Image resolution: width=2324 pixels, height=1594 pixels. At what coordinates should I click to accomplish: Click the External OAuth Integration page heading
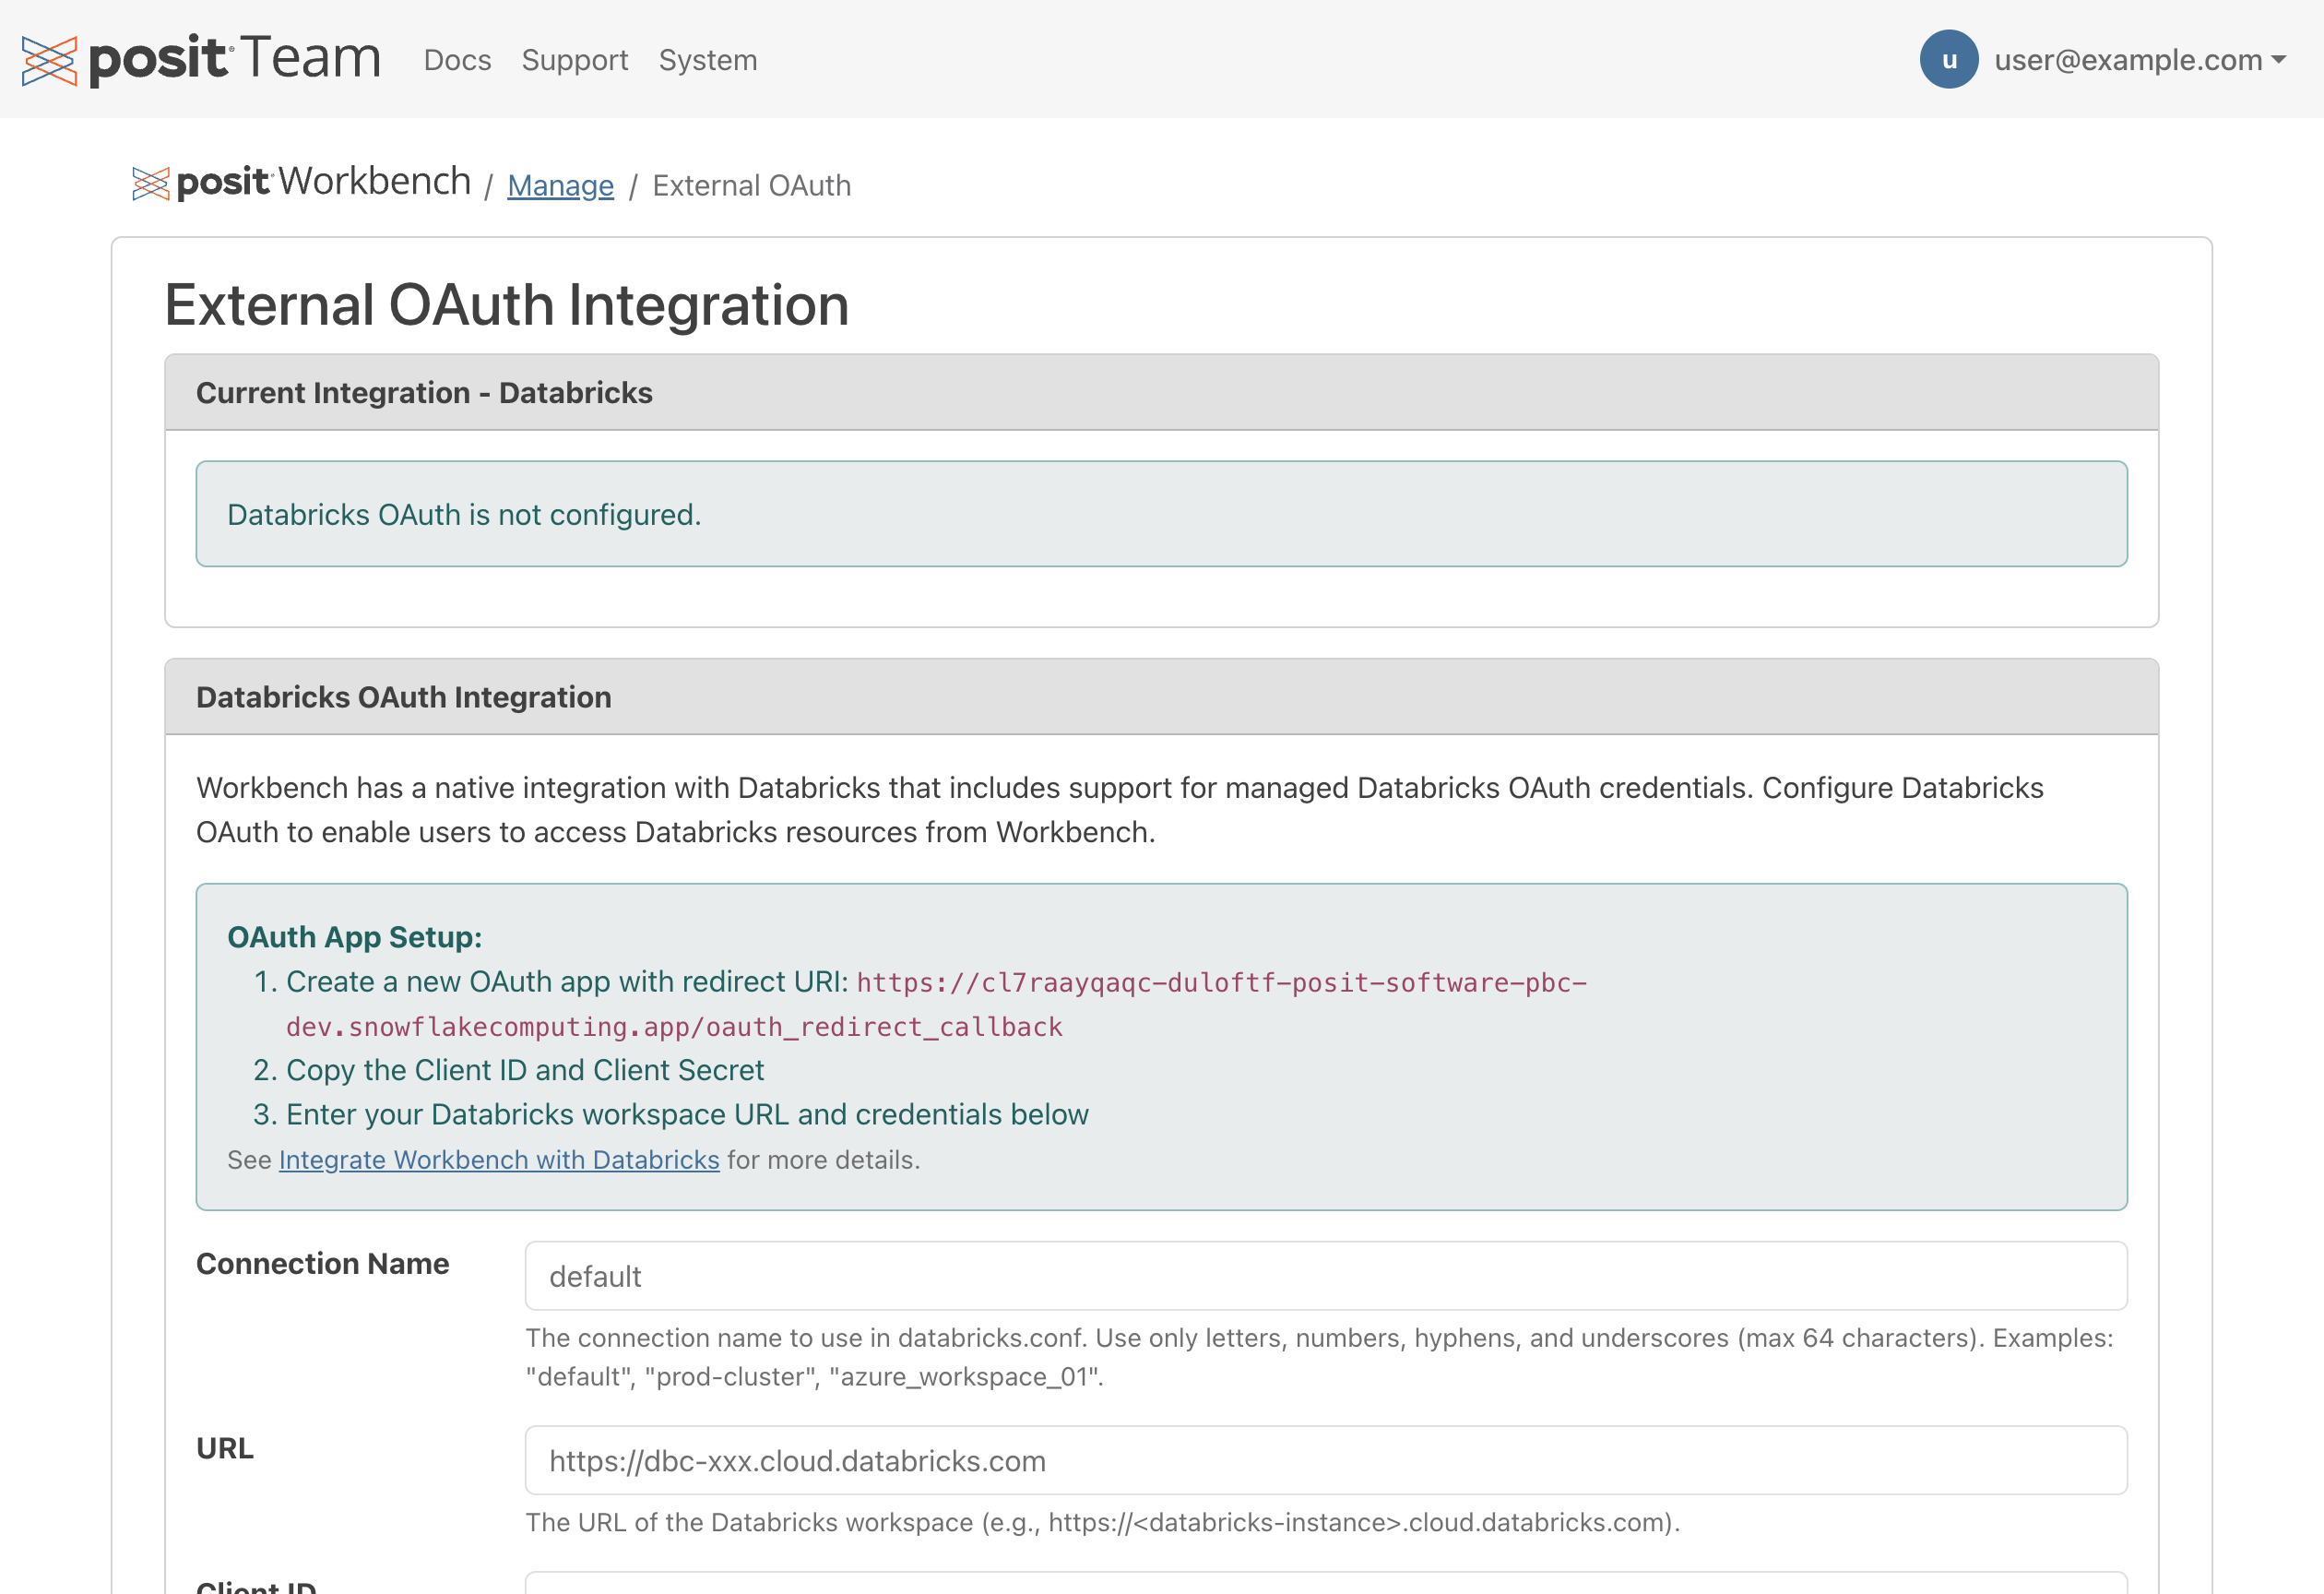point(506,305)
